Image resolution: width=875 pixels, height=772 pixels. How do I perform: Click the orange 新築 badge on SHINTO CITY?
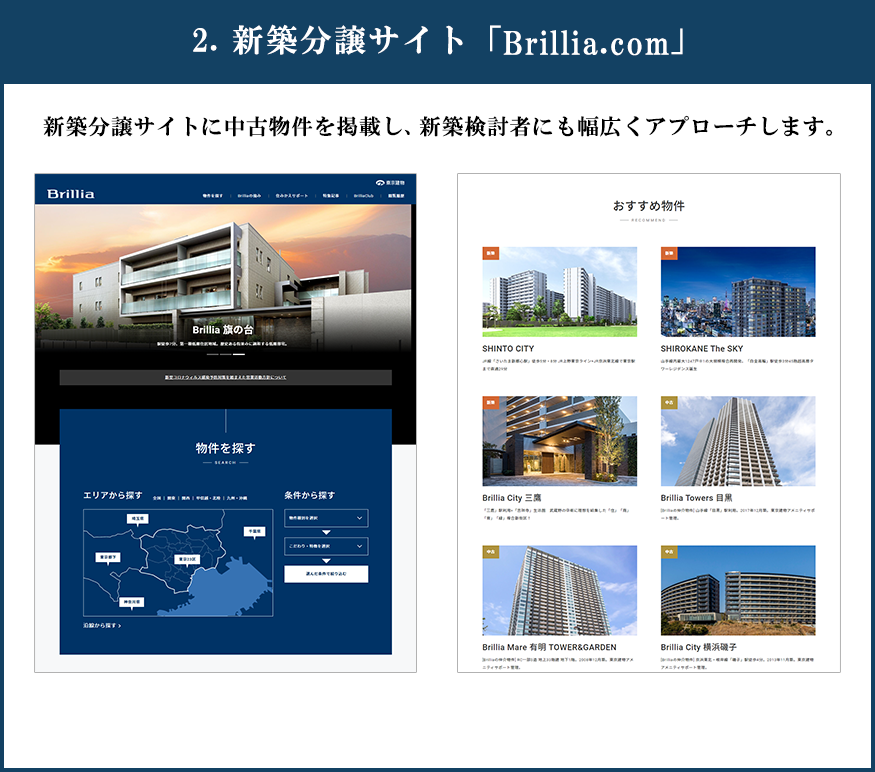click(491, 253)
